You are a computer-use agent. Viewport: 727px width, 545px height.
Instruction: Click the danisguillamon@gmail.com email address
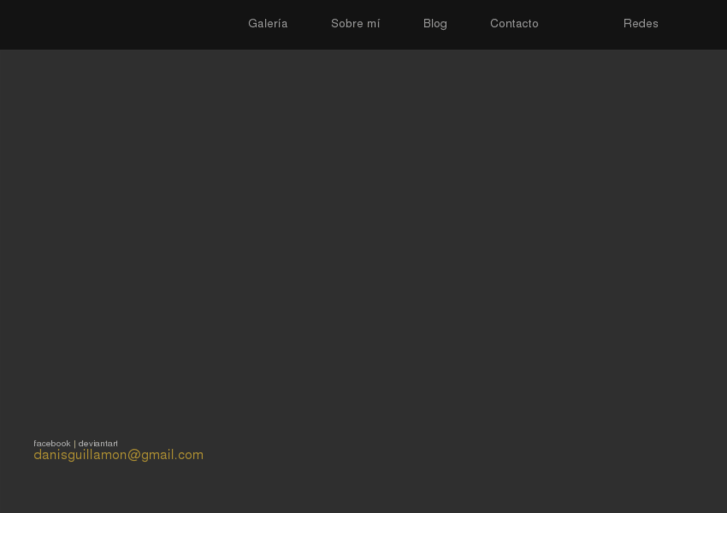pyautogui.click(x=118, y=455)
